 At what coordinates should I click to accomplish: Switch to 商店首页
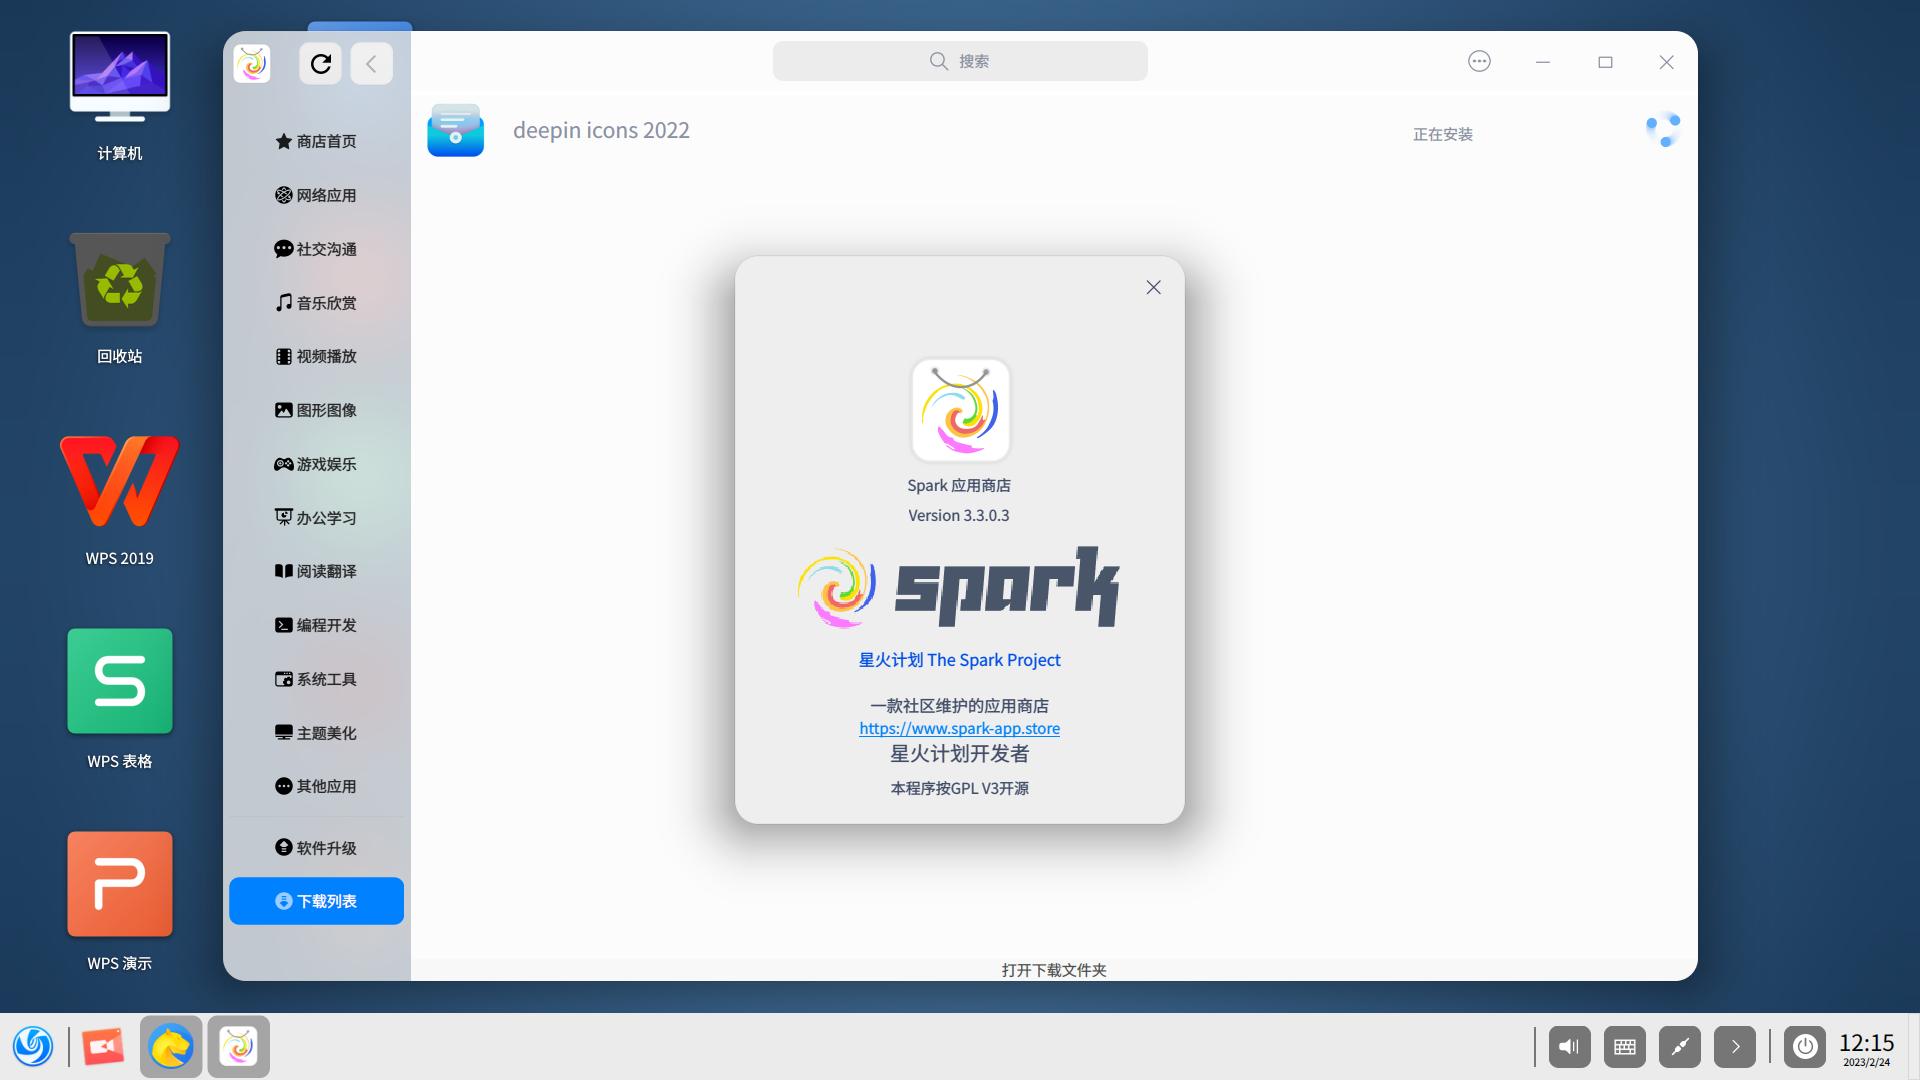(324, 141)
